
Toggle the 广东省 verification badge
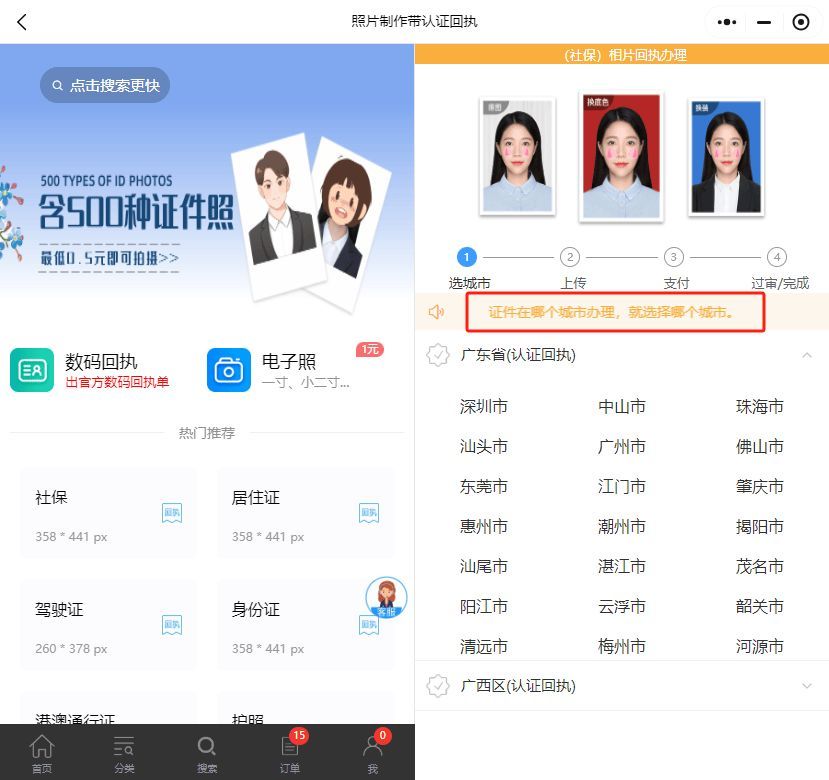point(437,355)
